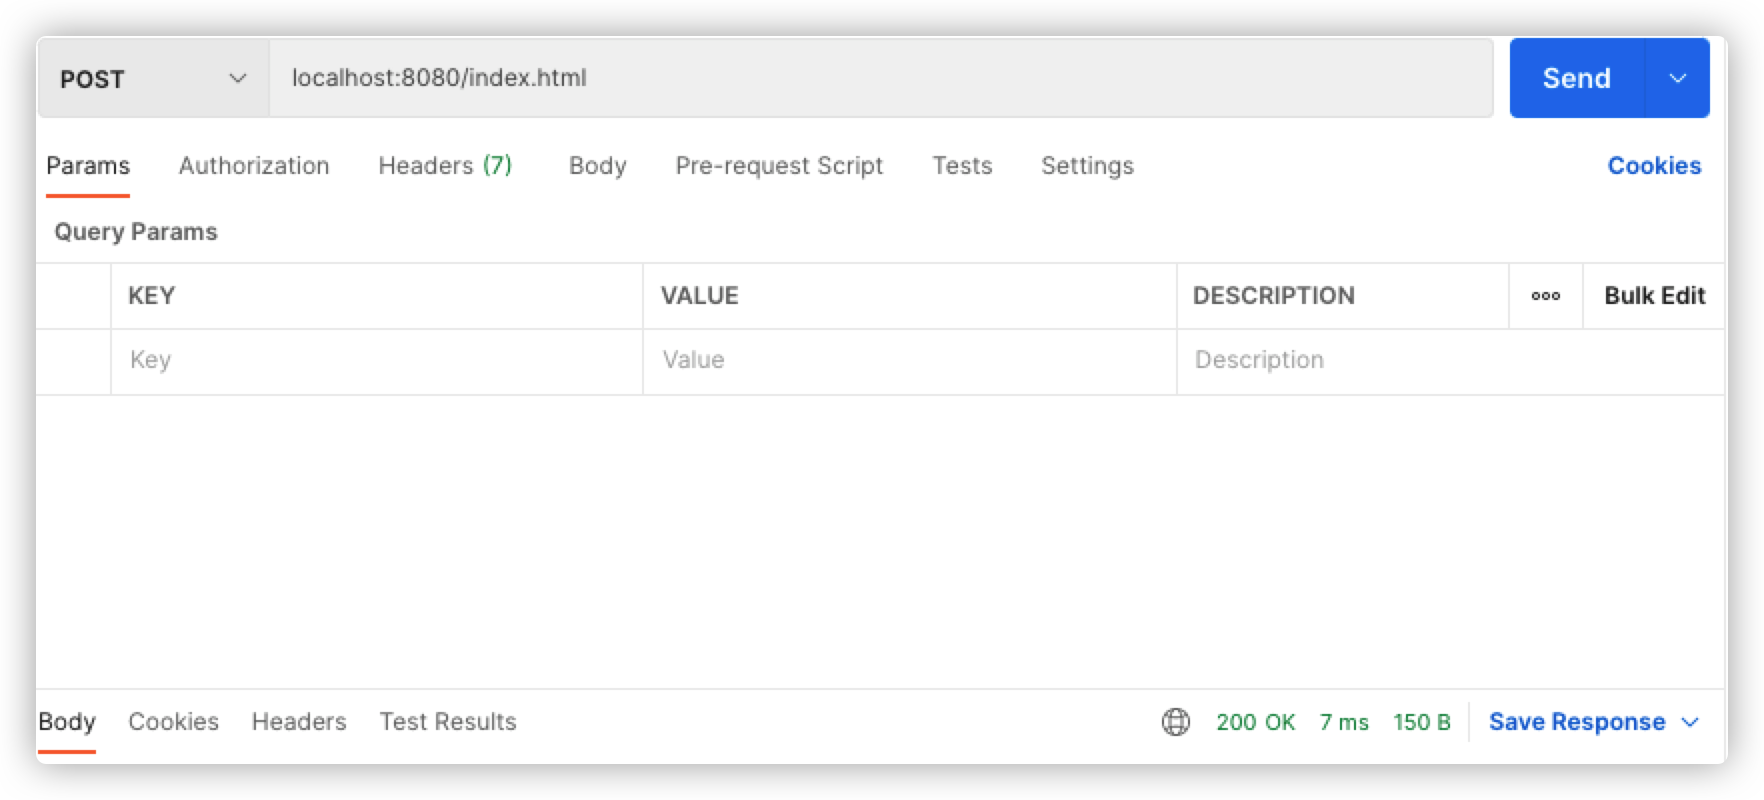Screen dimensions: 1764x800
Task: Show the response Cookies tab
Action: point(173,722)
